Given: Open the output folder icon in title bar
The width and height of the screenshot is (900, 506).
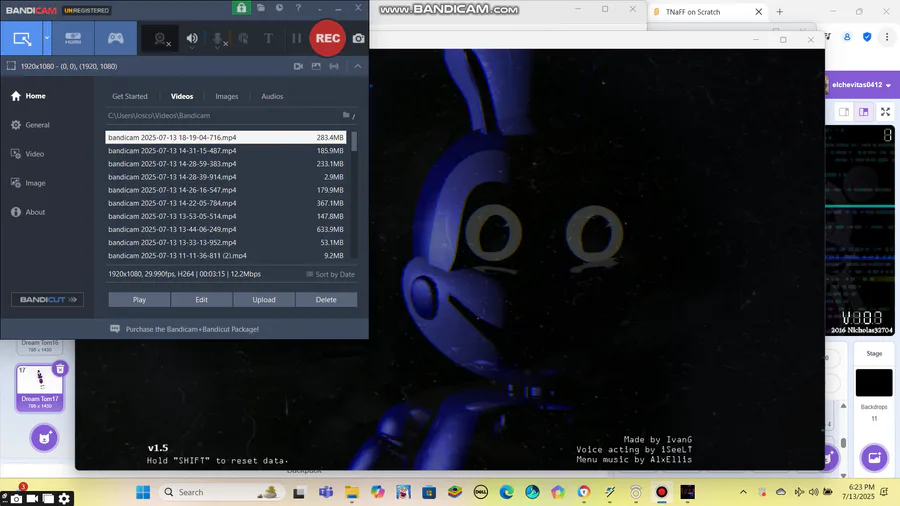Looking at the screenshot, I should [261, 7].
